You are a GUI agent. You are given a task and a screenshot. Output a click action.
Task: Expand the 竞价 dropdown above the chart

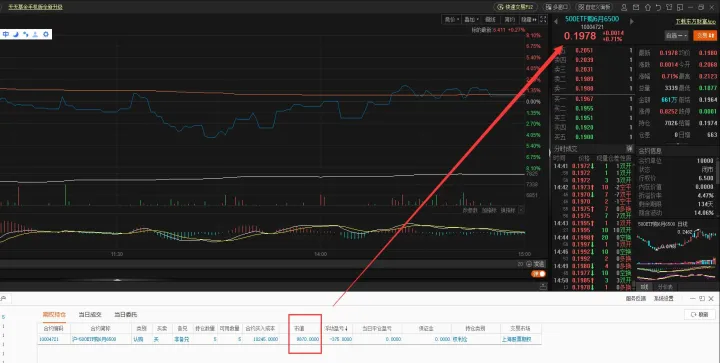coord(451,19)
